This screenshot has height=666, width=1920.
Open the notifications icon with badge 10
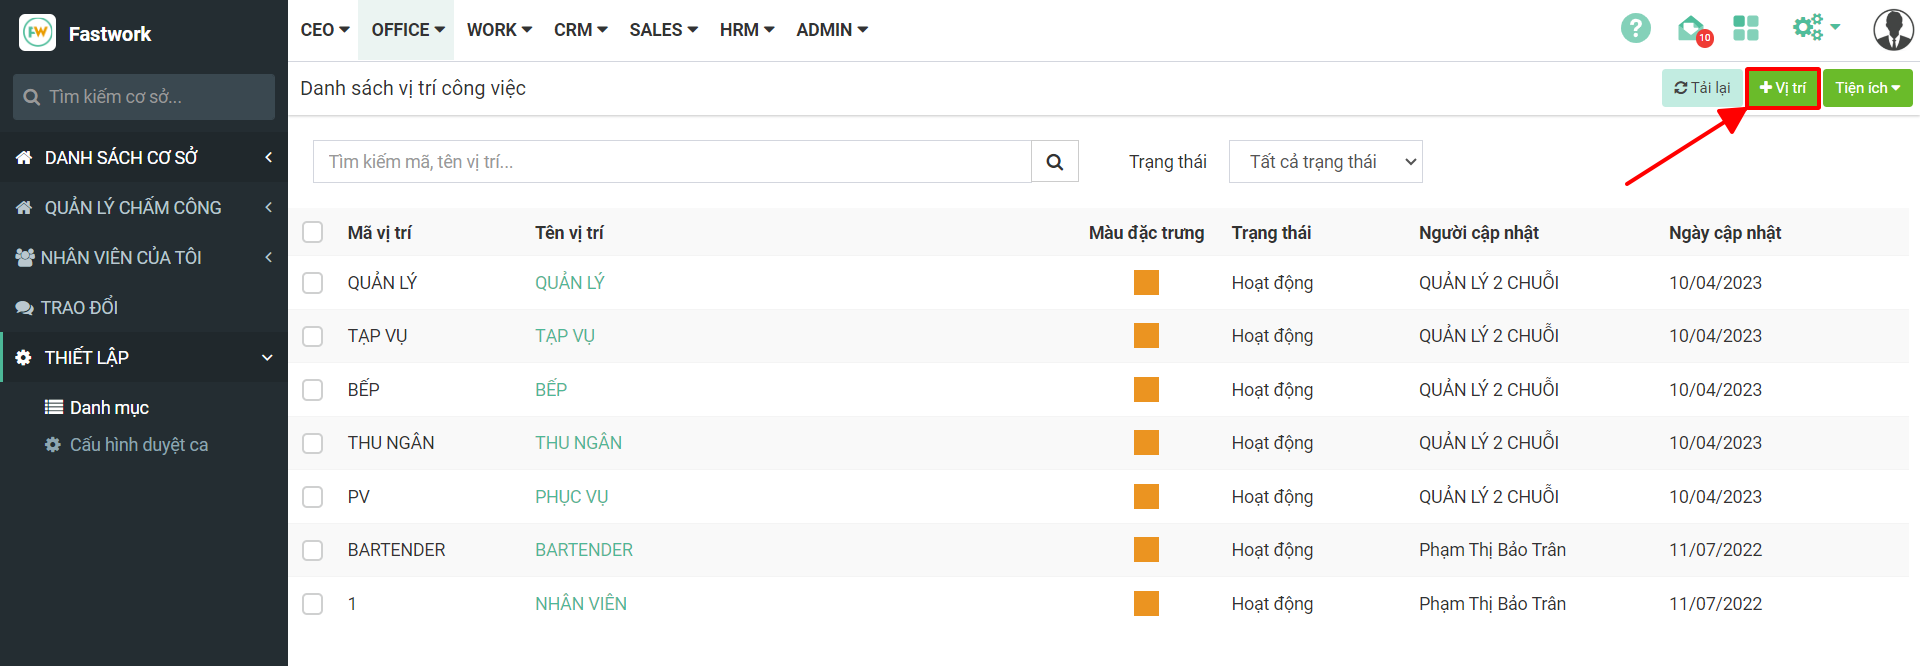coord(1692,29)
